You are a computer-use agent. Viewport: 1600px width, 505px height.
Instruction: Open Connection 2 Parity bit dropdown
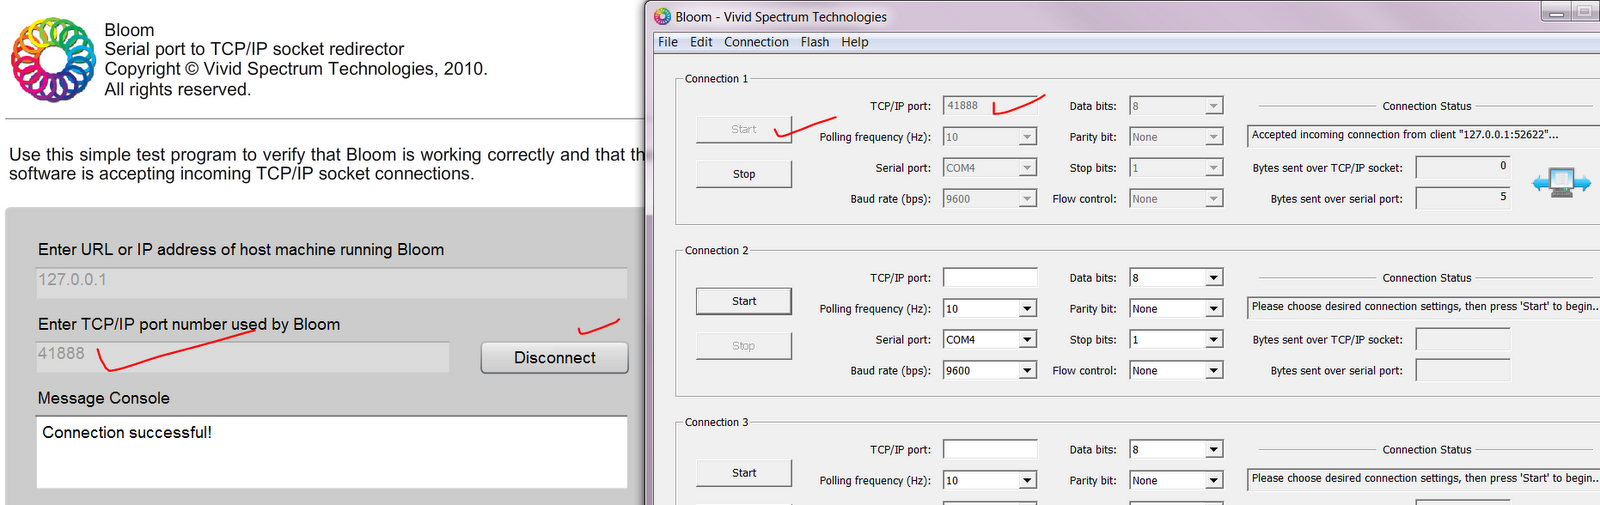pos(1176,309)
